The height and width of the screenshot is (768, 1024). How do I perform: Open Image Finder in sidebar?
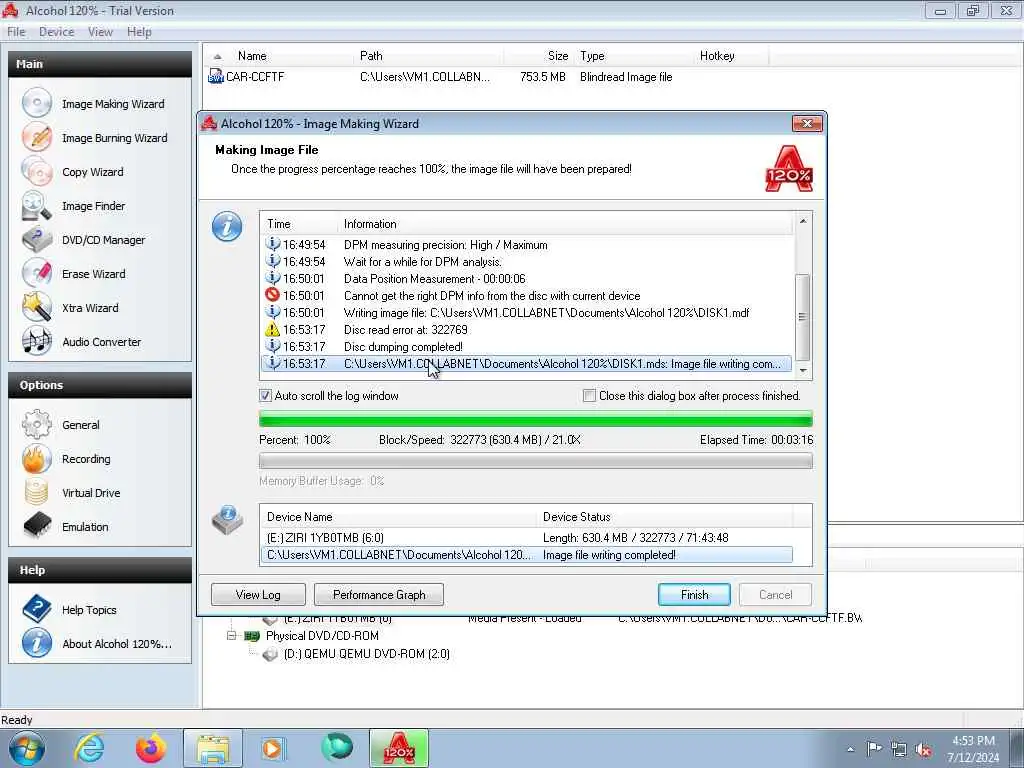coord(93,206)
